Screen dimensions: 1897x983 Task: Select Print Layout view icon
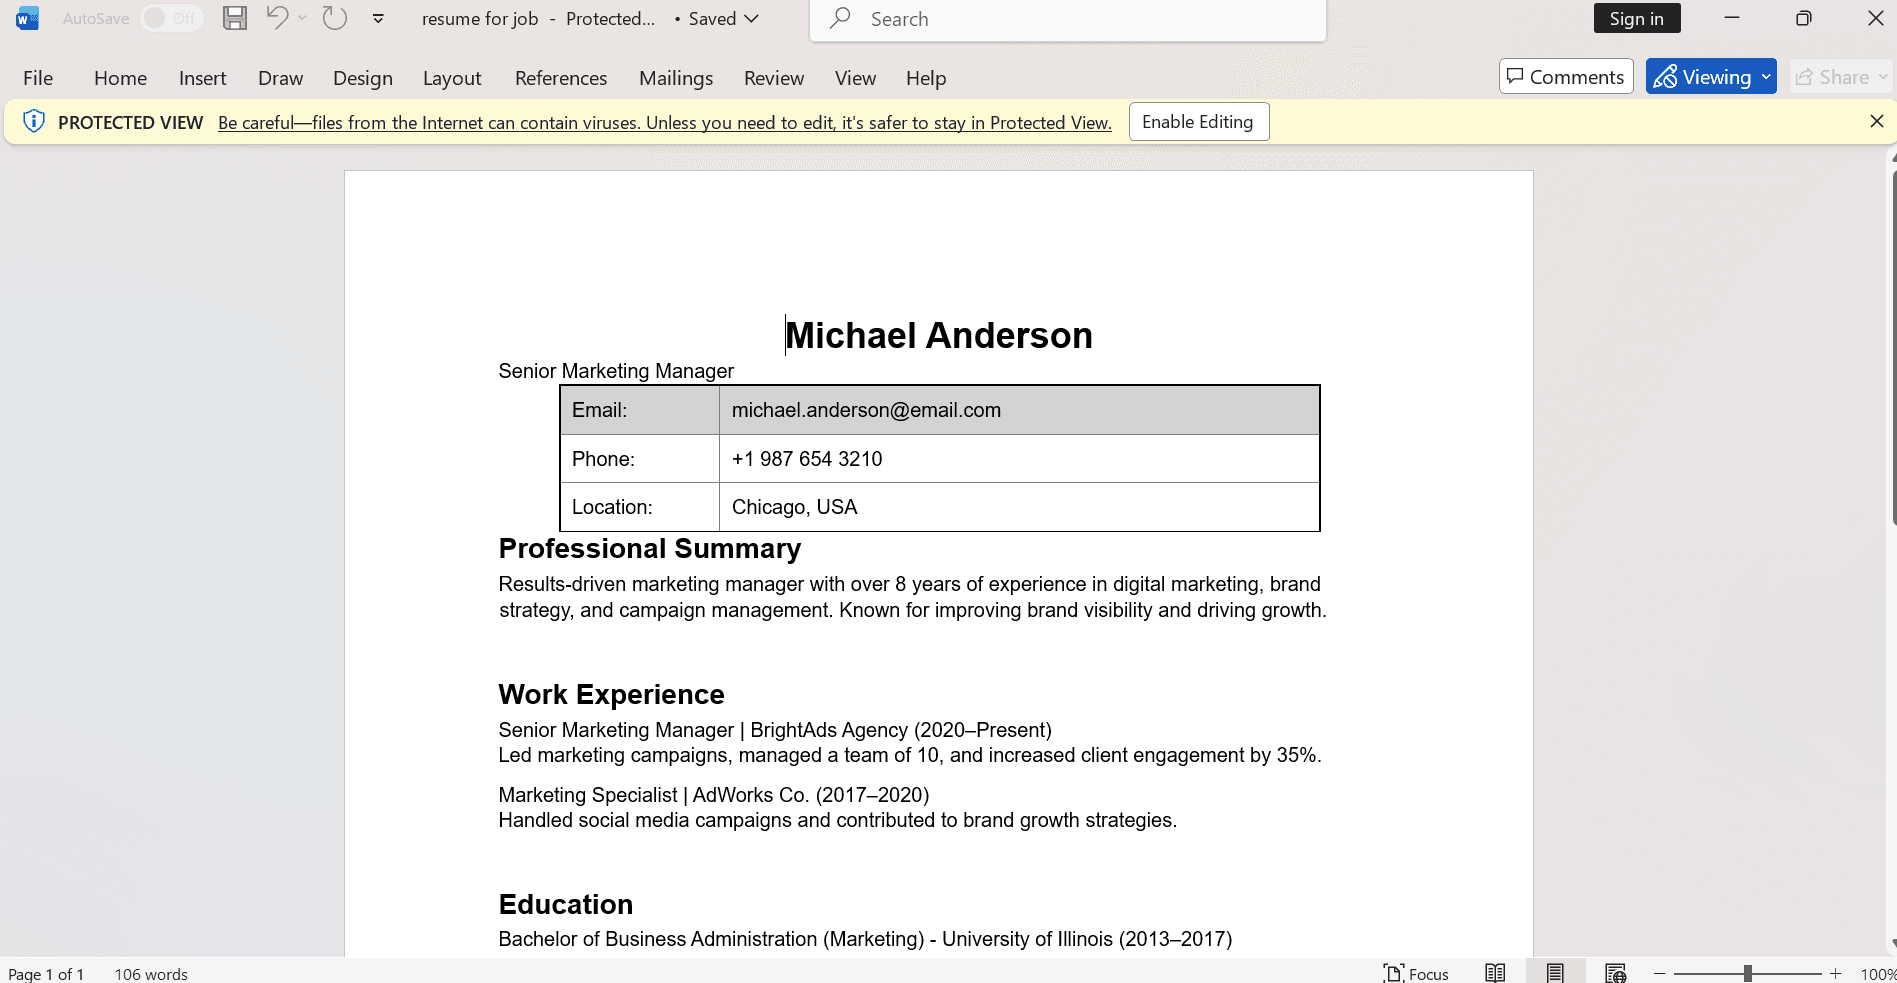(x=1555, y=973)
